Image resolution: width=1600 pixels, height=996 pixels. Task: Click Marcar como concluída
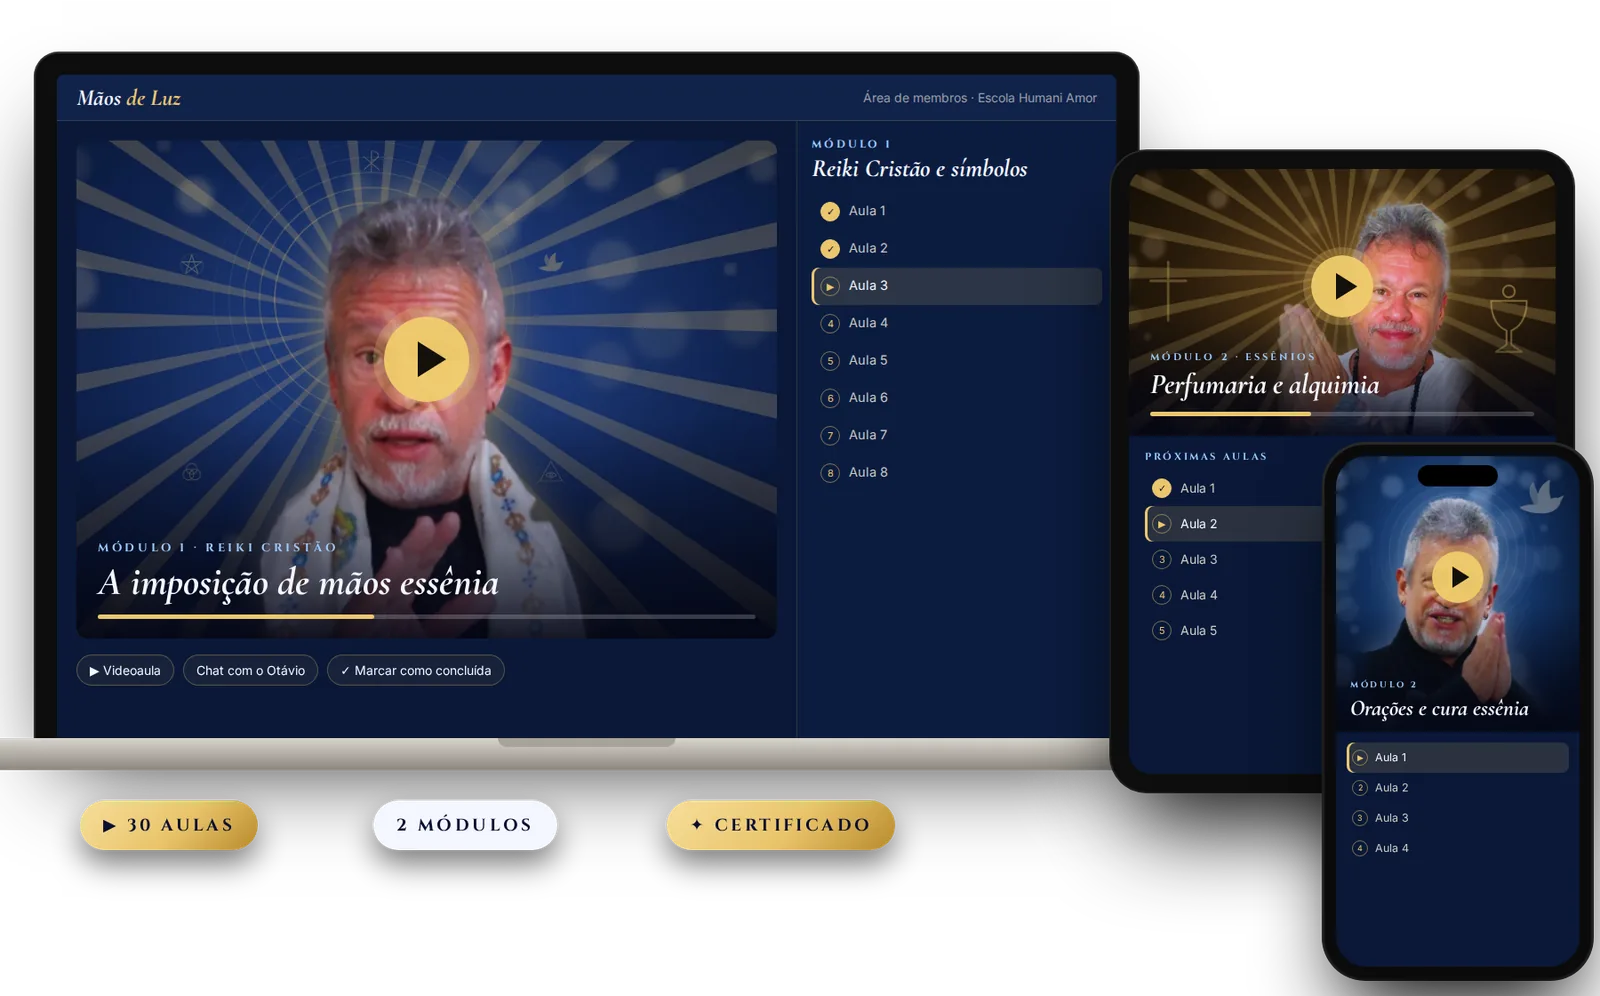click(416, 670)
